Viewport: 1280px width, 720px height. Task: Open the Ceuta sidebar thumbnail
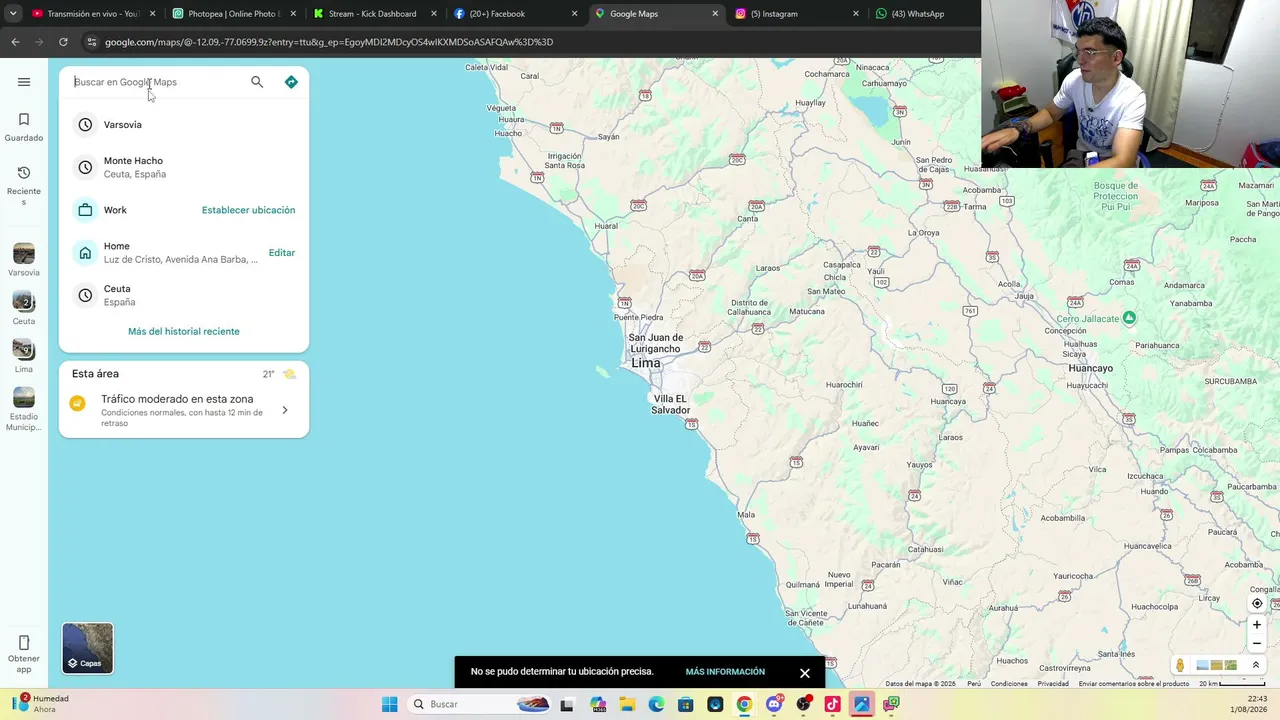point(24,308)
